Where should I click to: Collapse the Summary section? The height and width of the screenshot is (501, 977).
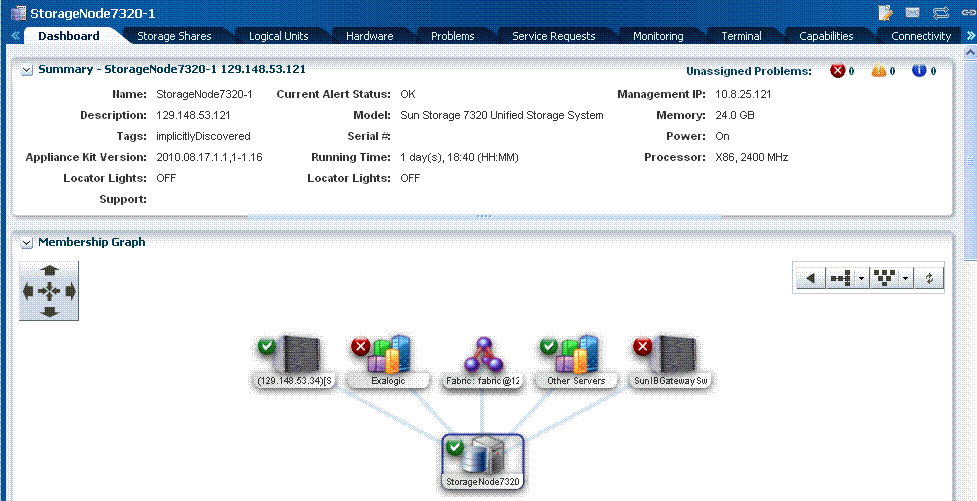point(27,70)
